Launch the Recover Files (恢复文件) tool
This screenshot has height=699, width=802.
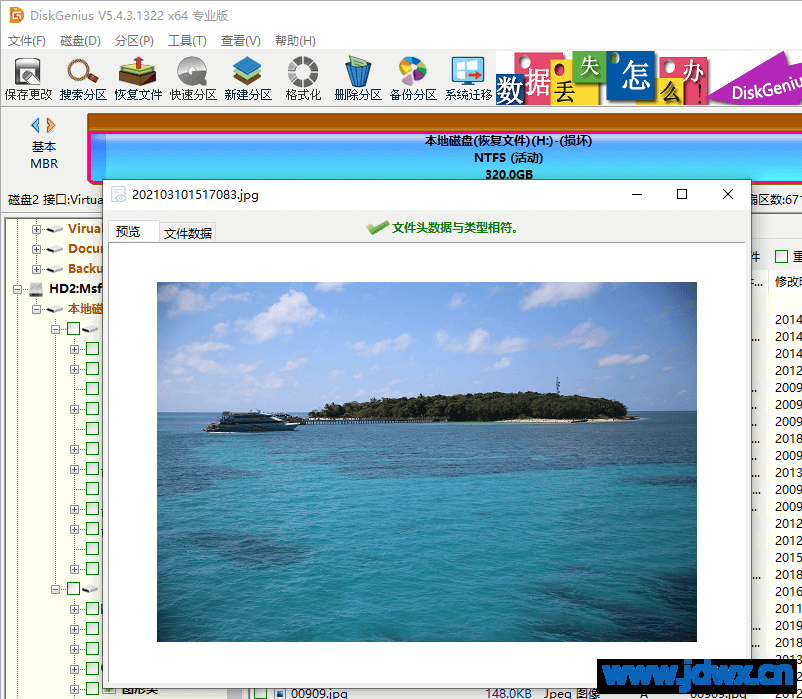138,79
